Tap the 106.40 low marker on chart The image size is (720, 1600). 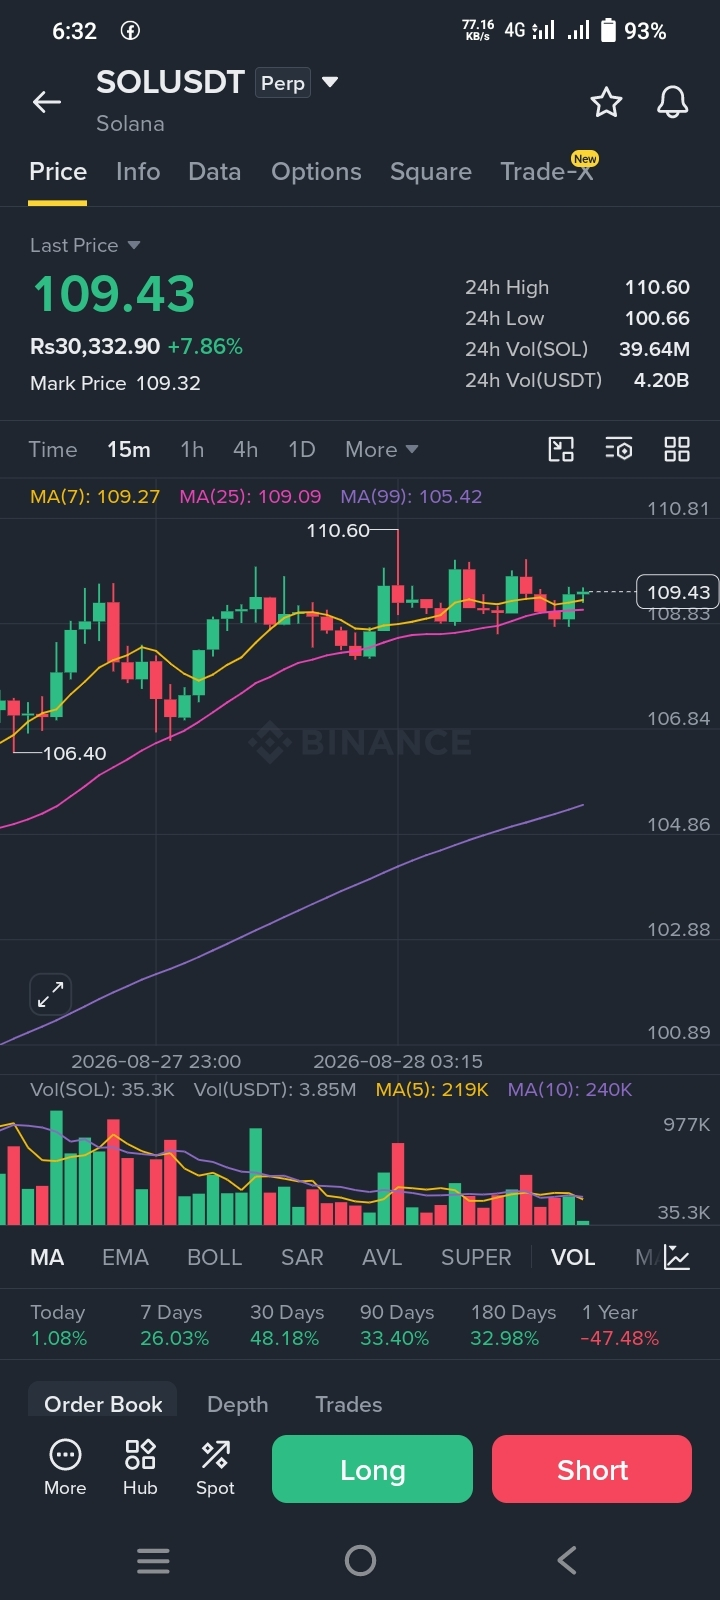pos(74,753)
